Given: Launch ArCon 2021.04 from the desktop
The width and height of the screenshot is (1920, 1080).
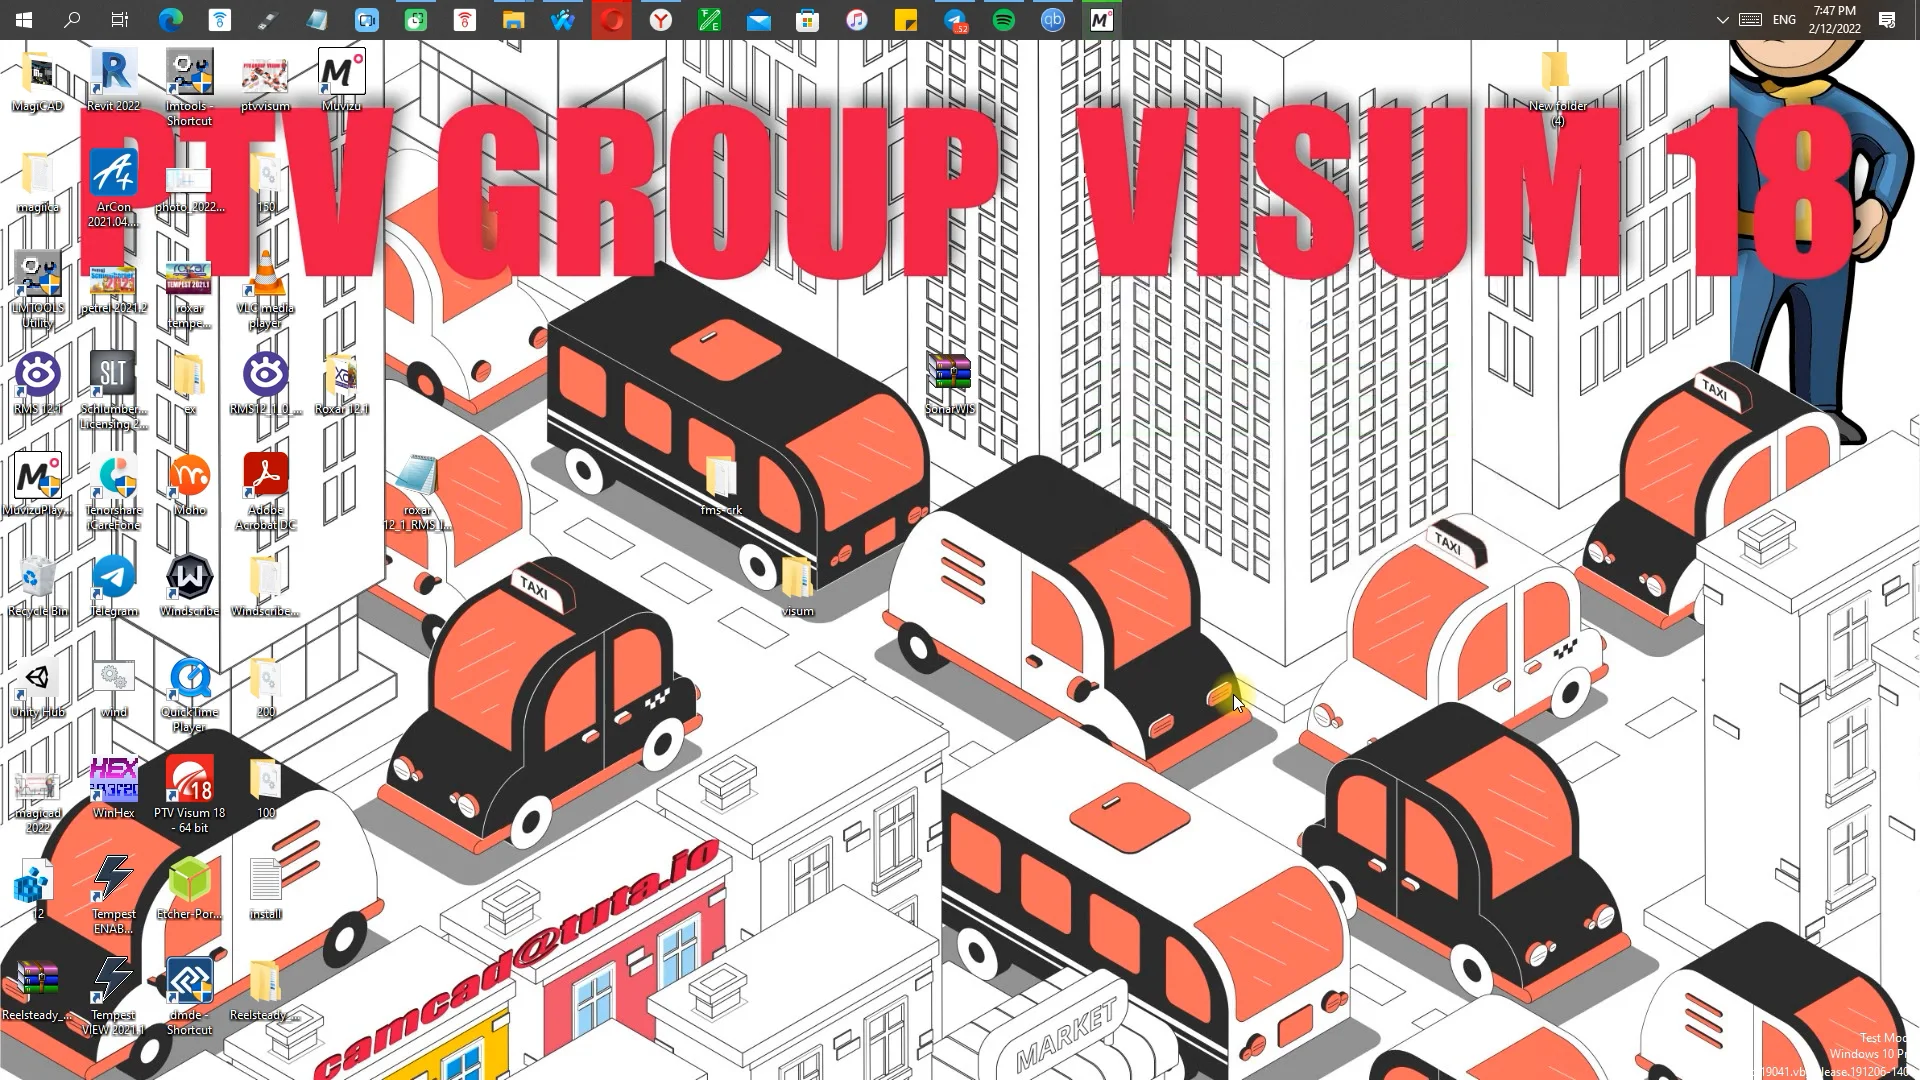Looking at the screenshot, I should [x=113, y=189].
